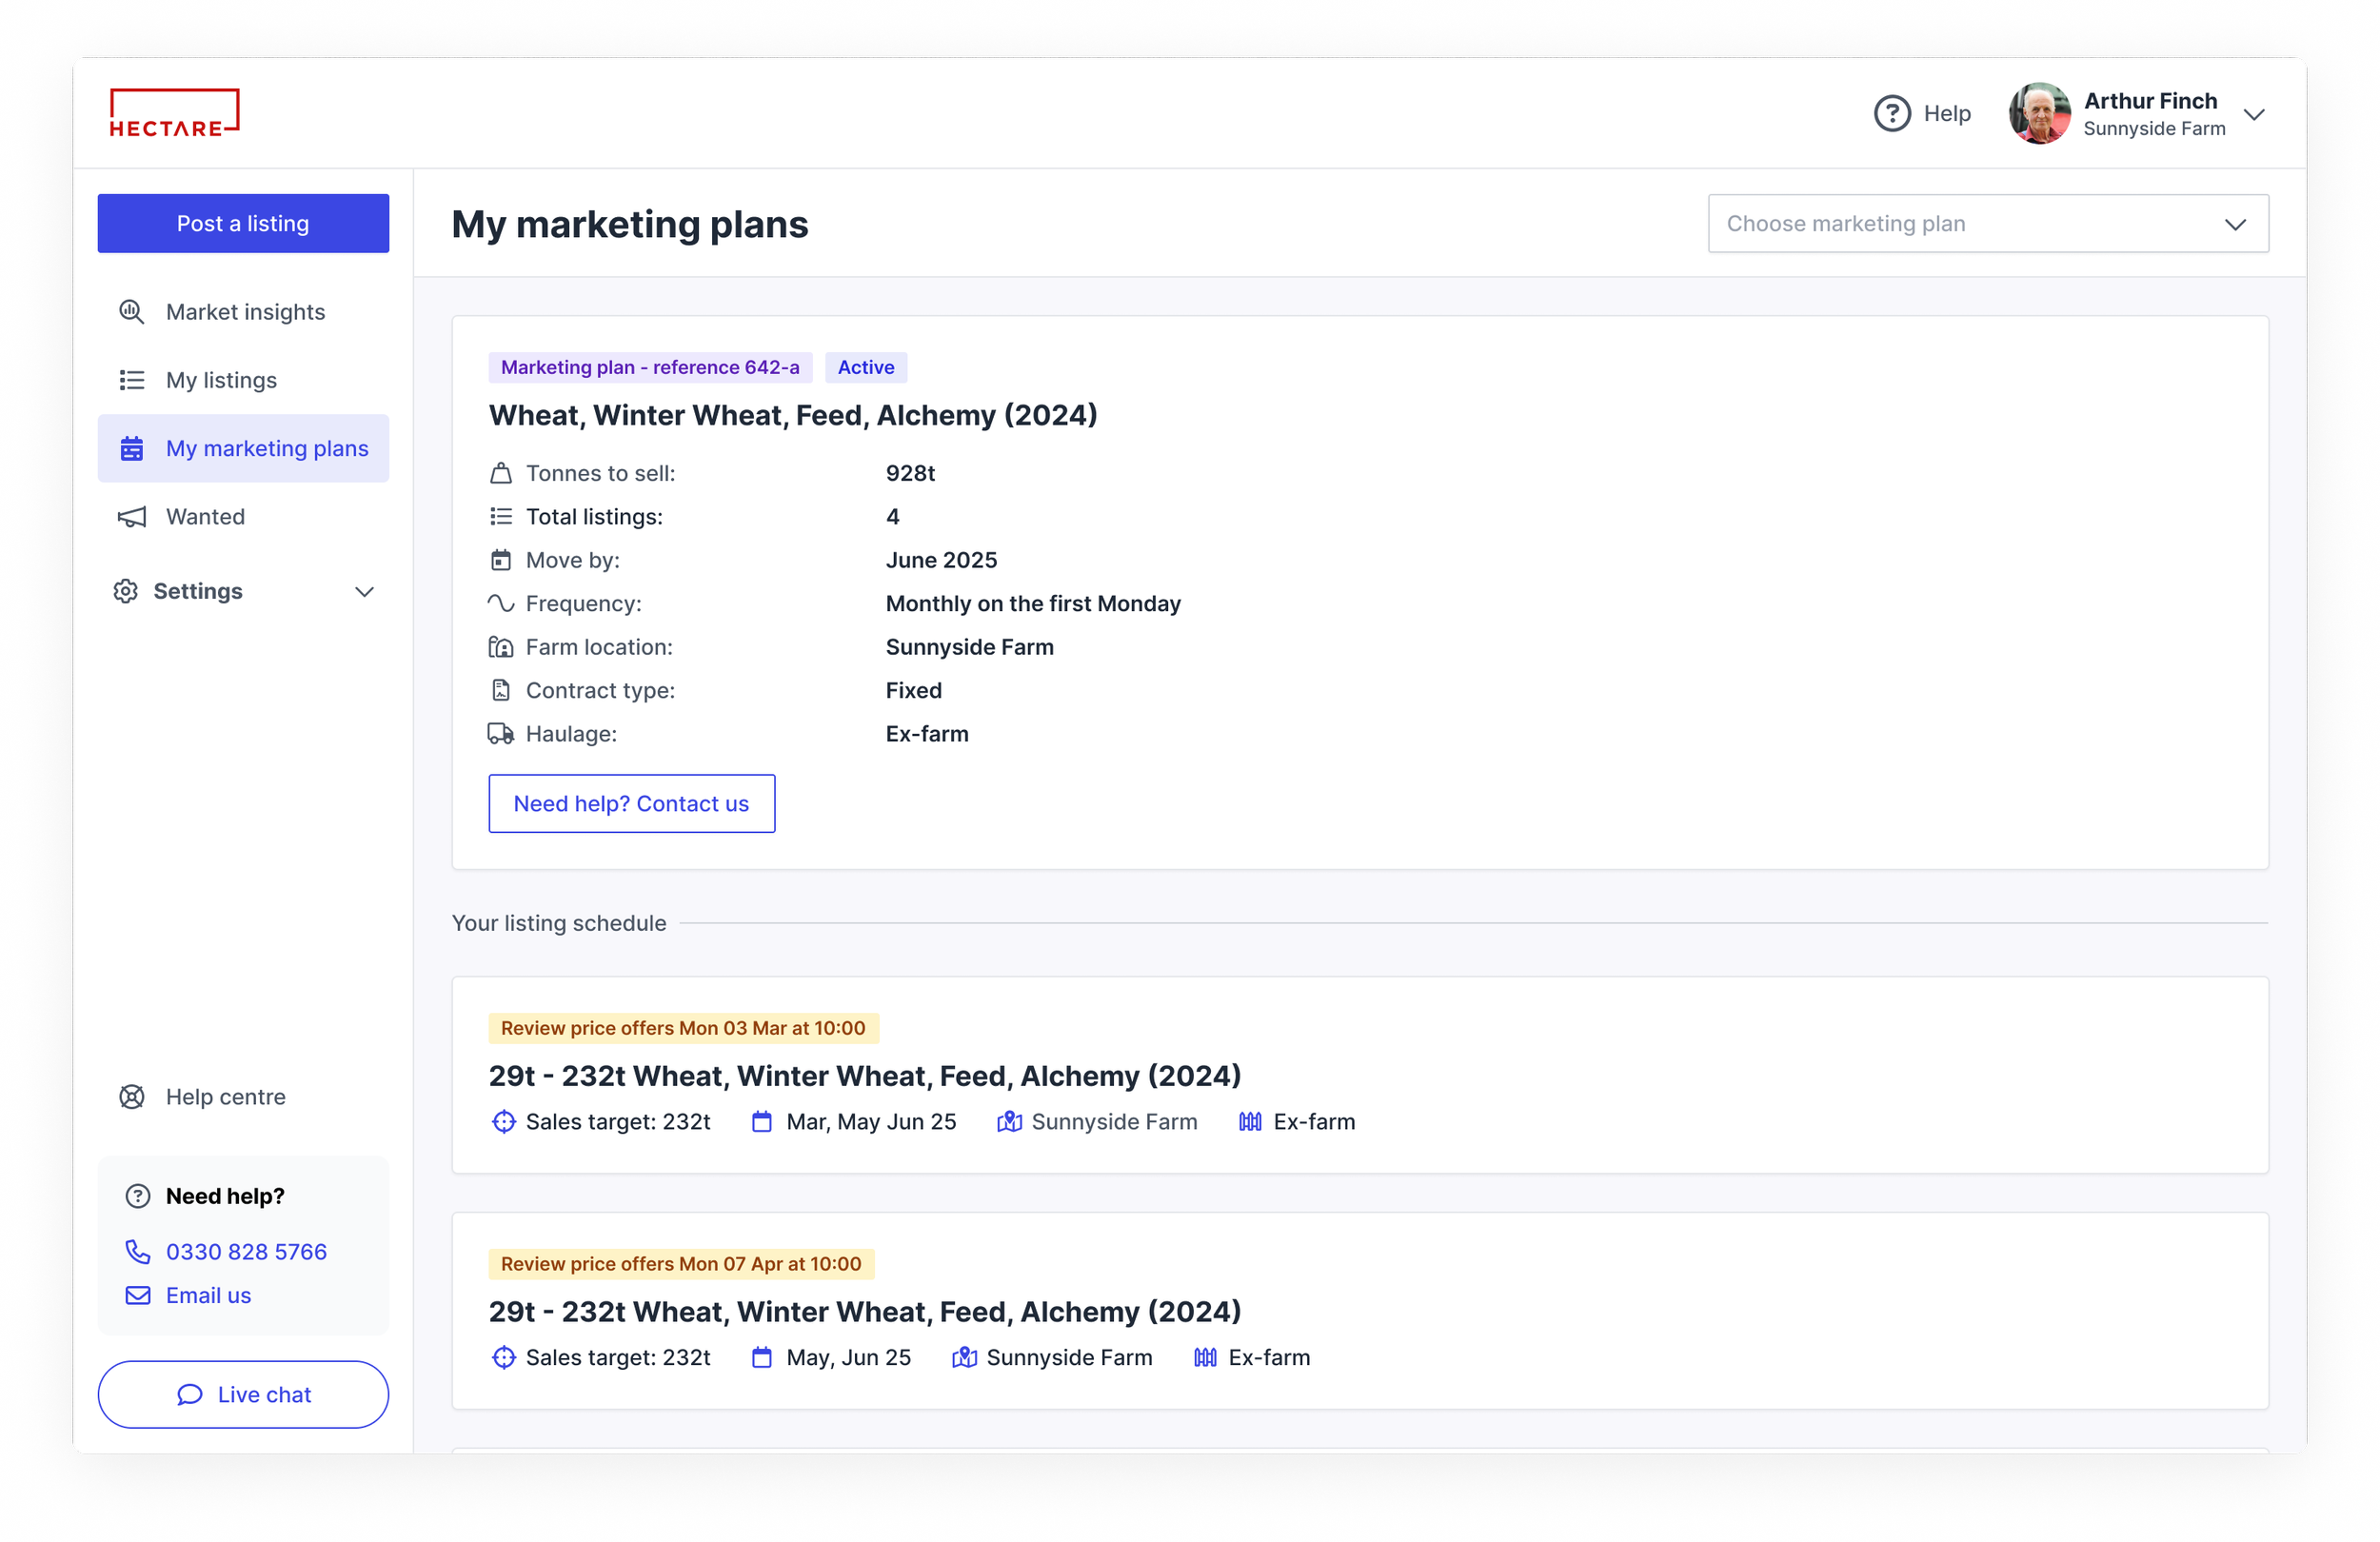Screen dimensions: 2380x1542
Task: Open the Wanted menu item
Action: click(x=205, y=517)
